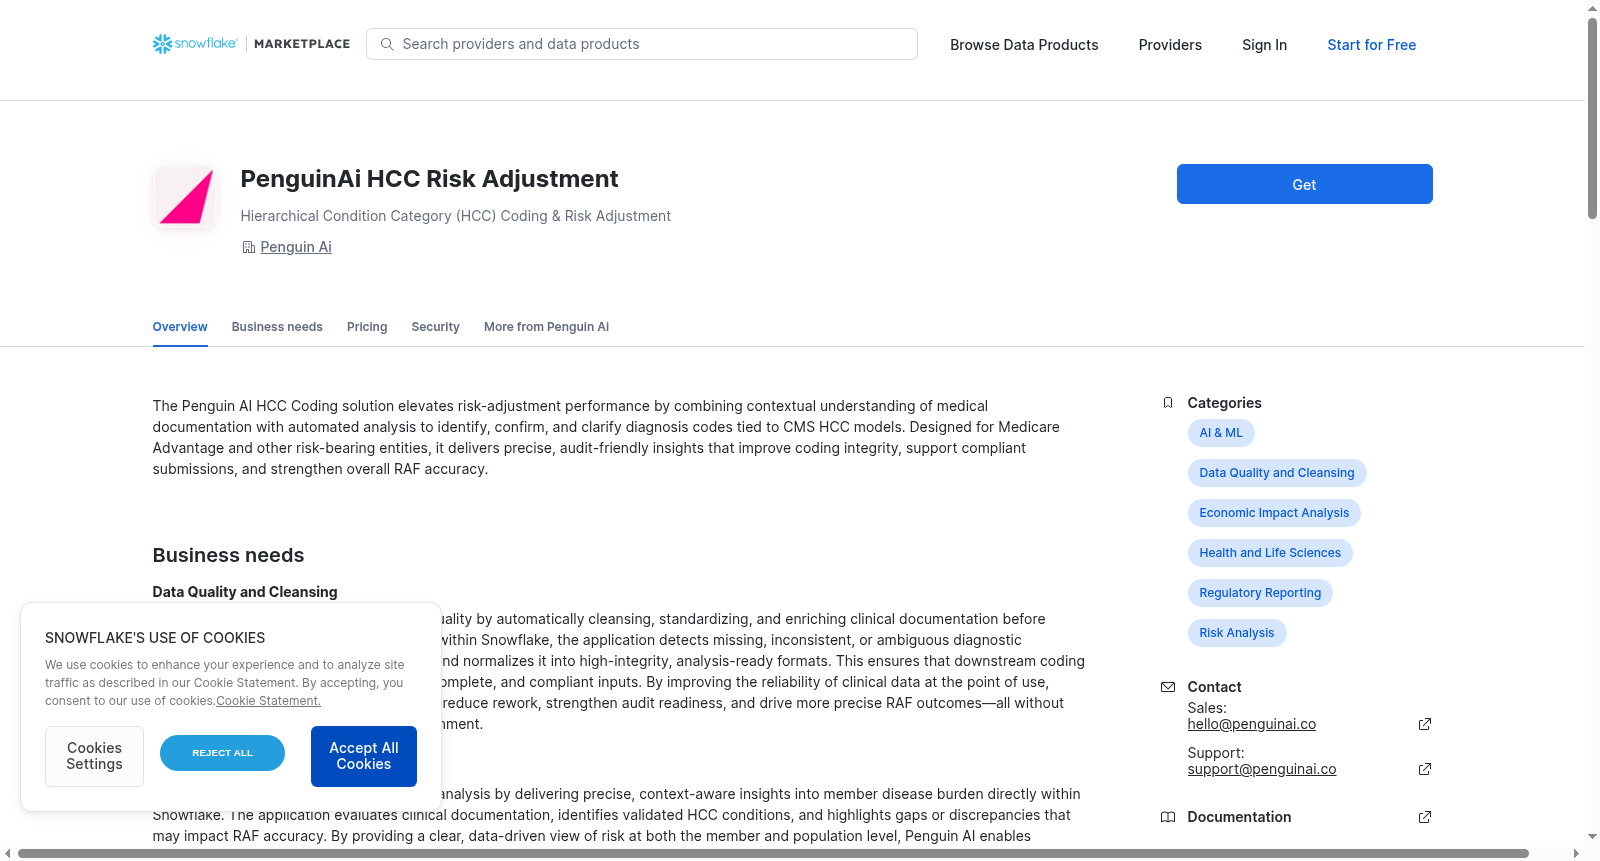Open the Cookie Statement link
Viewport: 1600px width, 861px height.
(x=268, y=701)
